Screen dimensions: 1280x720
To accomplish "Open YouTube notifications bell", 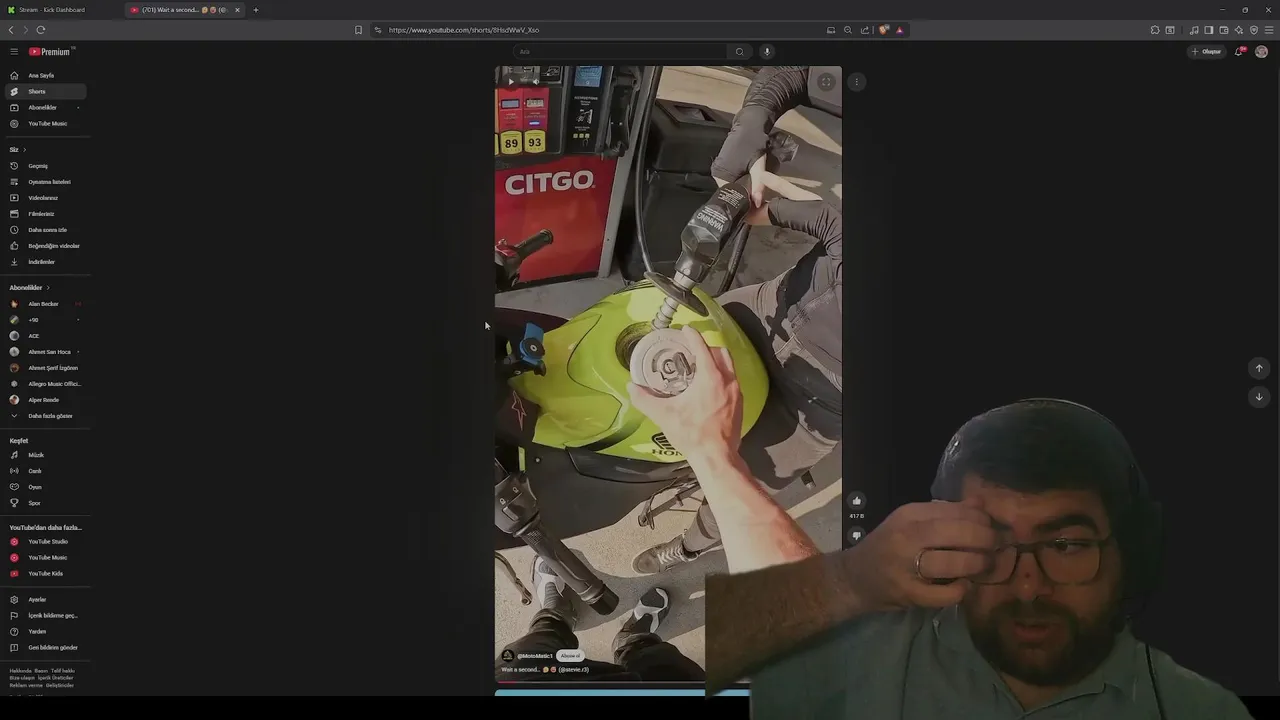I will coord(1239,51).
